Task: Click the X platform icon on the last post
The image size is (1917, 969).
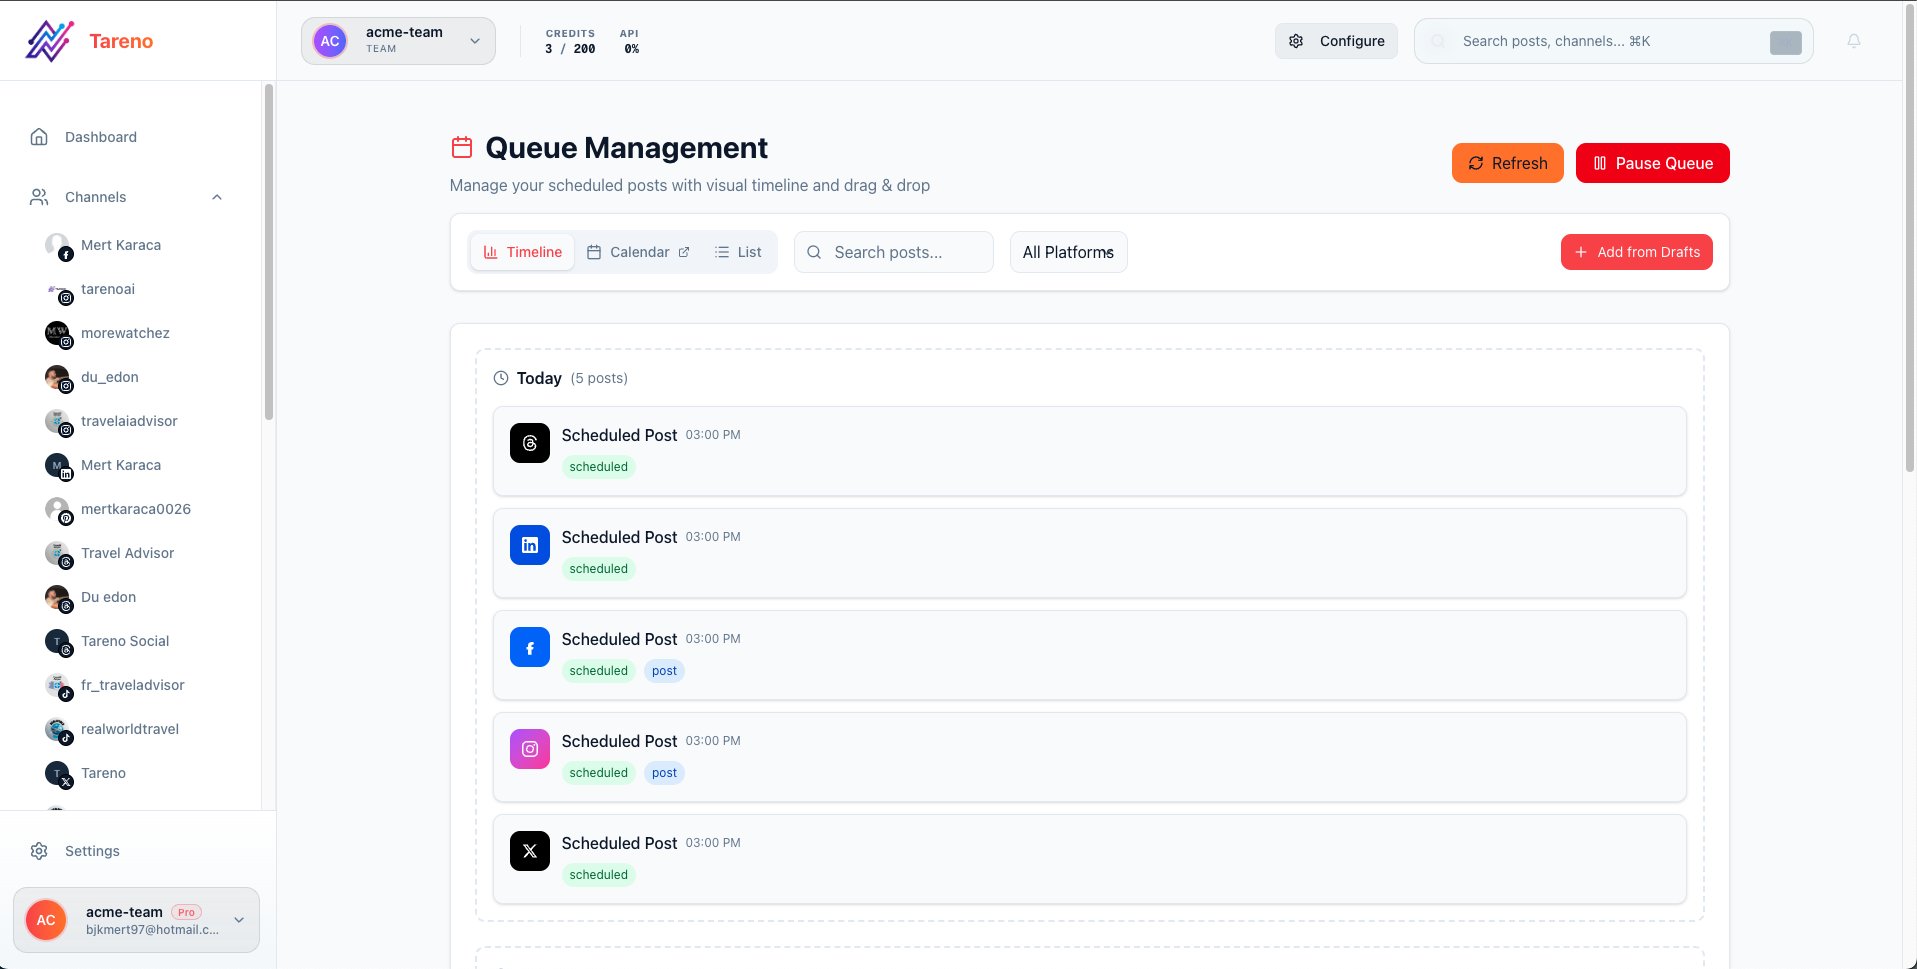Action: [529, 851]
